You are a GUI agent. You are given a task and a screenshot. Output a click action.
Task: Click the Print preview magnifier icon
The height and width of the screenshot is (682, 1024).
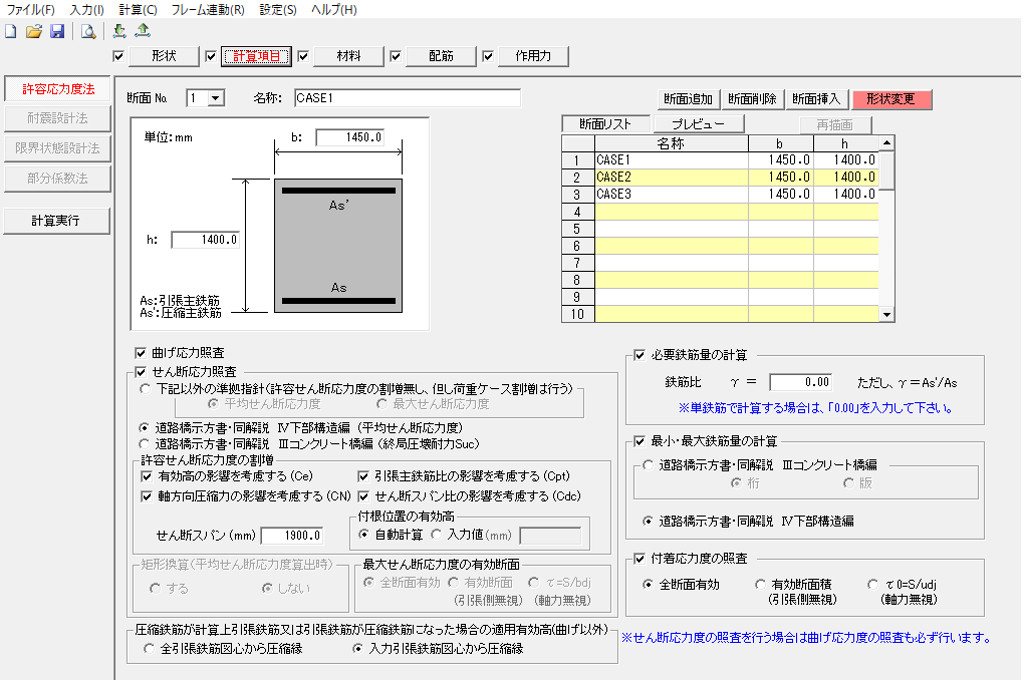coord(88,31)
